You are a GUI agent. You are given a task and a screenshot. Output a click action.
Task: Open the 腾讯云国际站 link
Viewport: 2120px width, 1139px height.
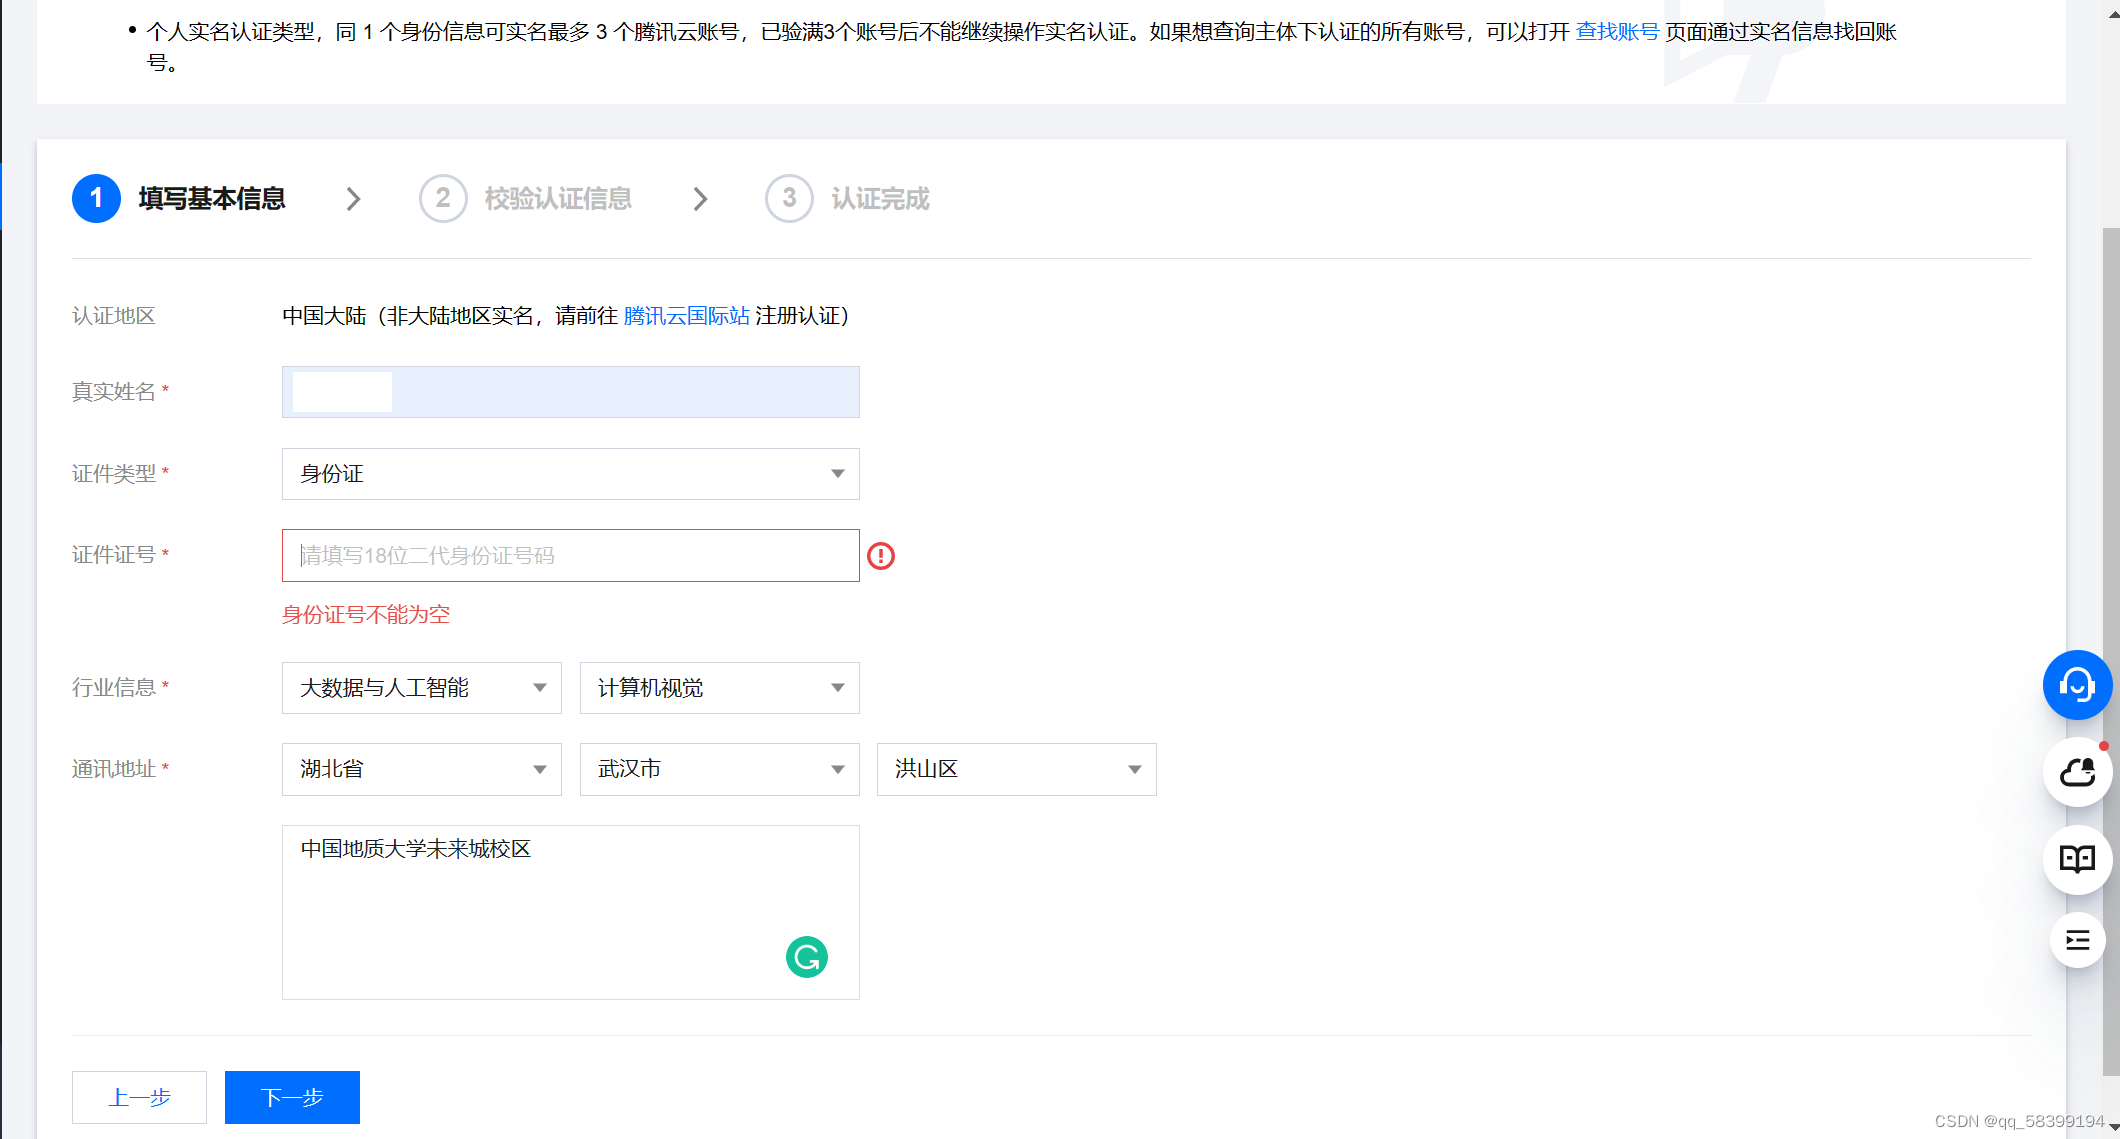pyautogui.click(x=686, y=316)
